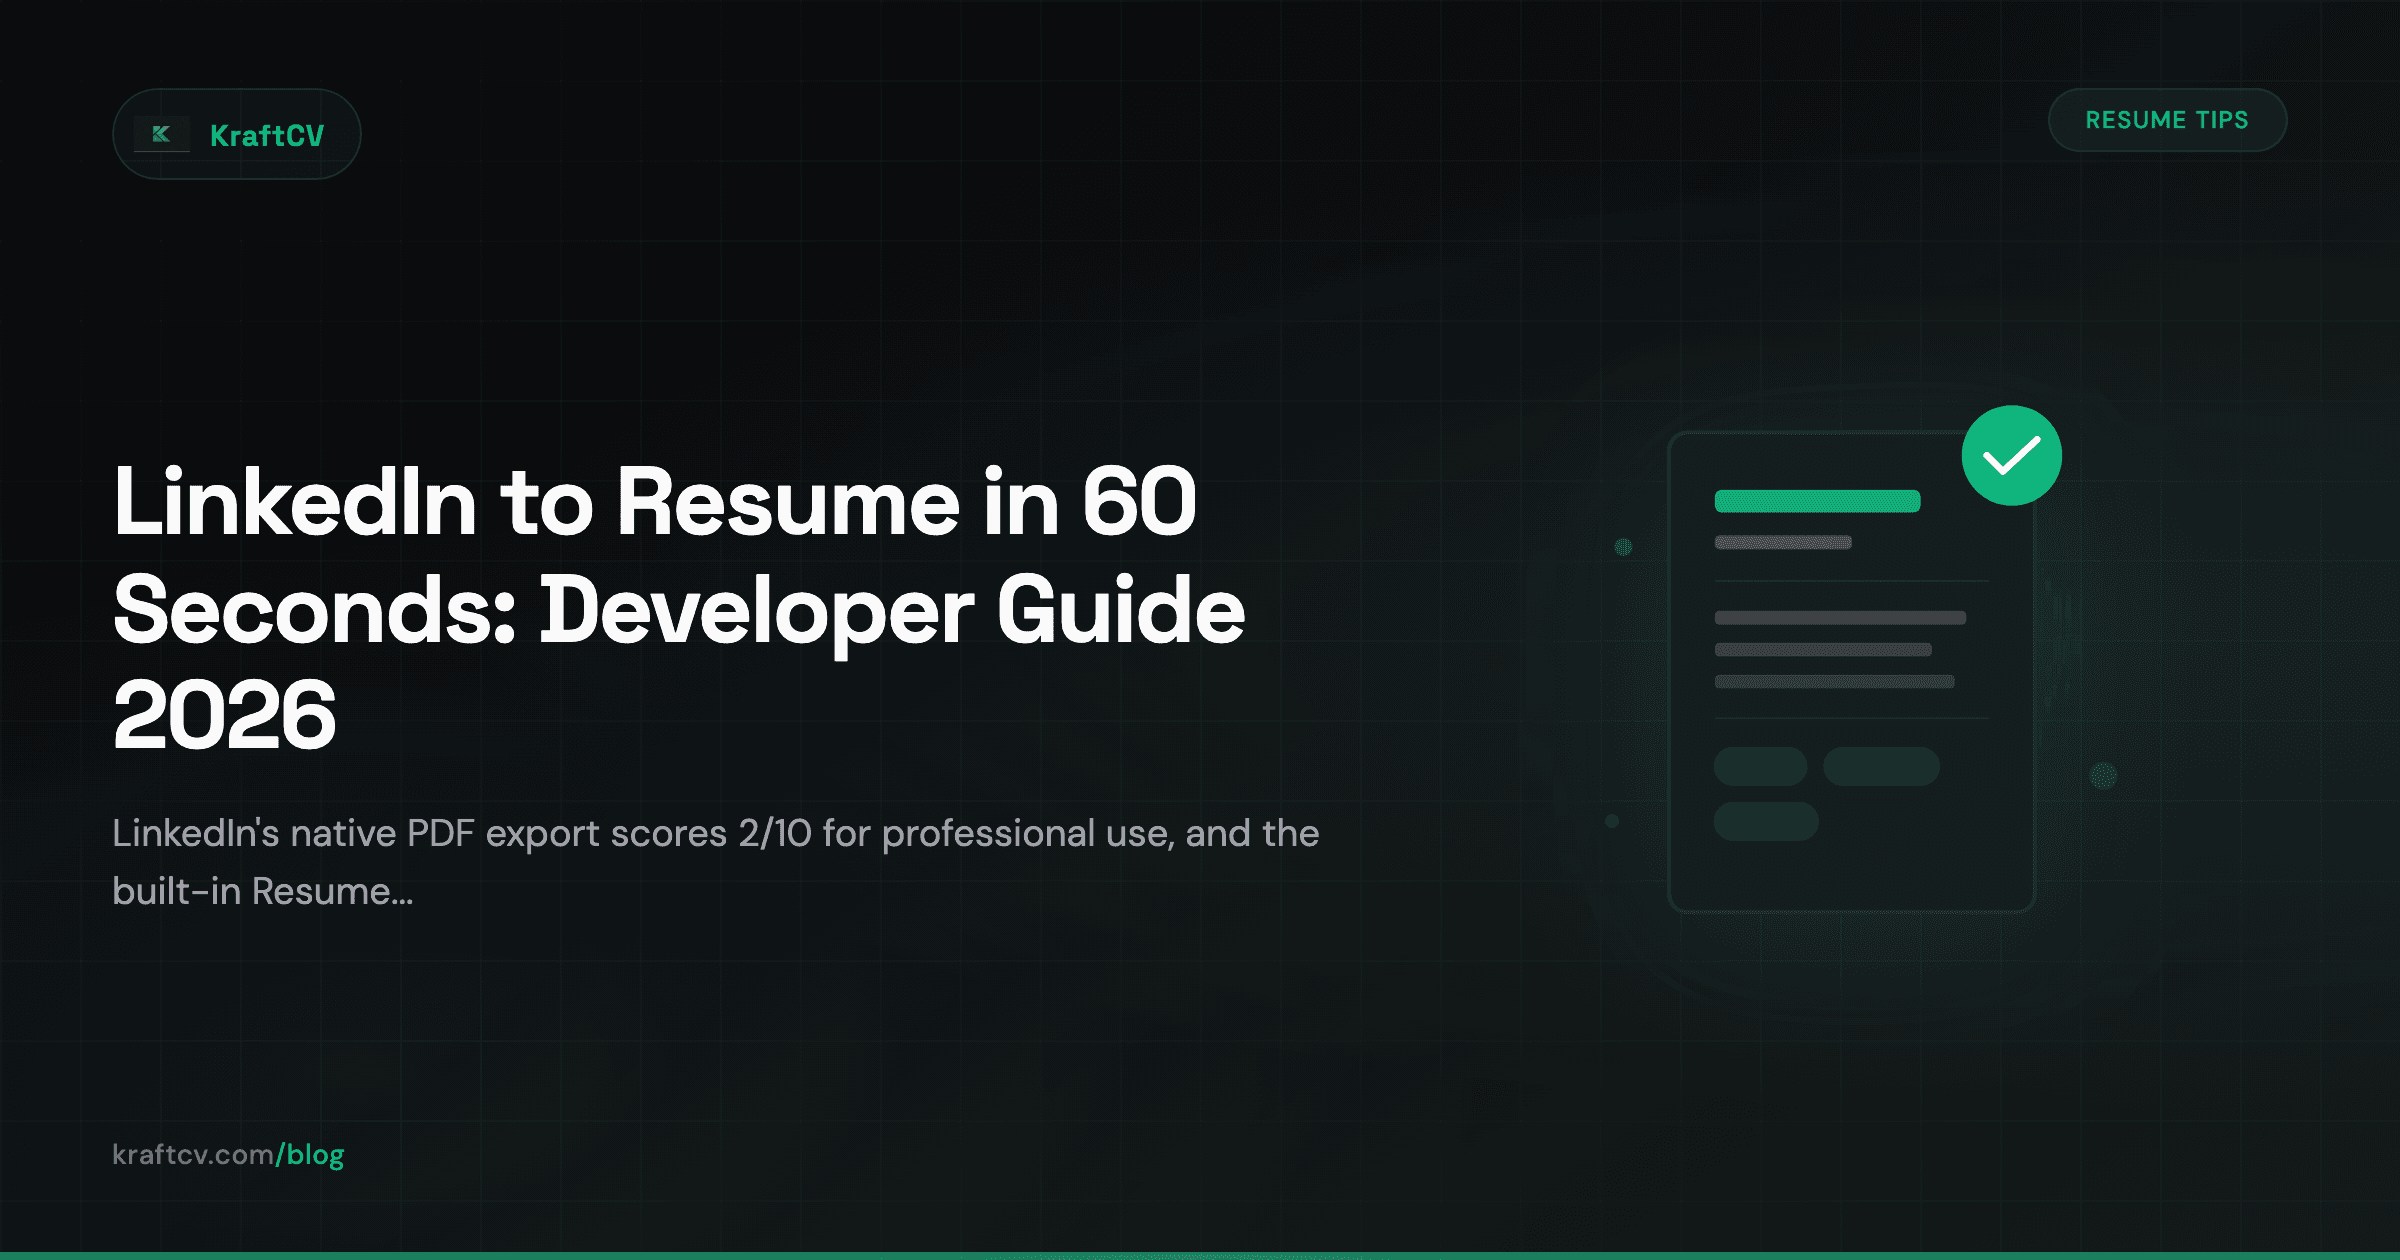This screenshot has height=1260, width=2400.
Task: Click the green progress bar in the document preview
Action: point(1817,501)
